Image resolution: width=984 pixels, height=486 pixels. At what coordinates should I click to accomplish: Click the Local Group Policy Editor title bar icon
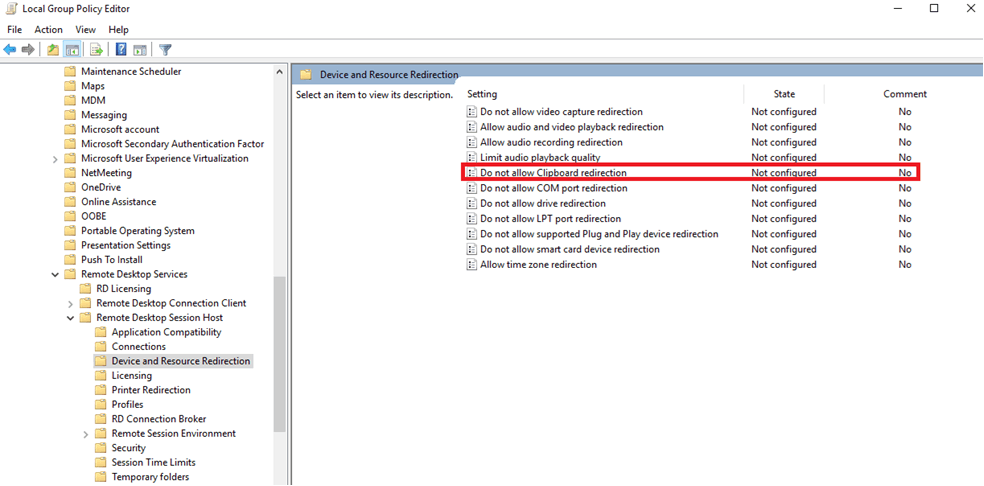click(11, 9)
